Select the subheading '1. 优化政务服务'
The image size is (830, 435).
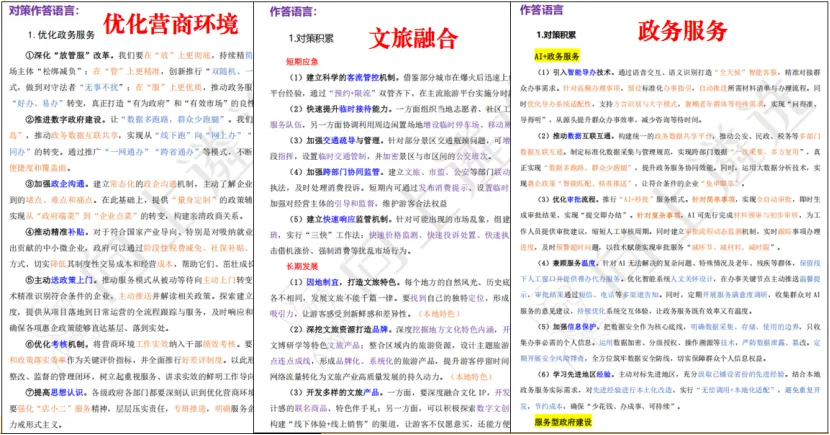coord(61,35)
